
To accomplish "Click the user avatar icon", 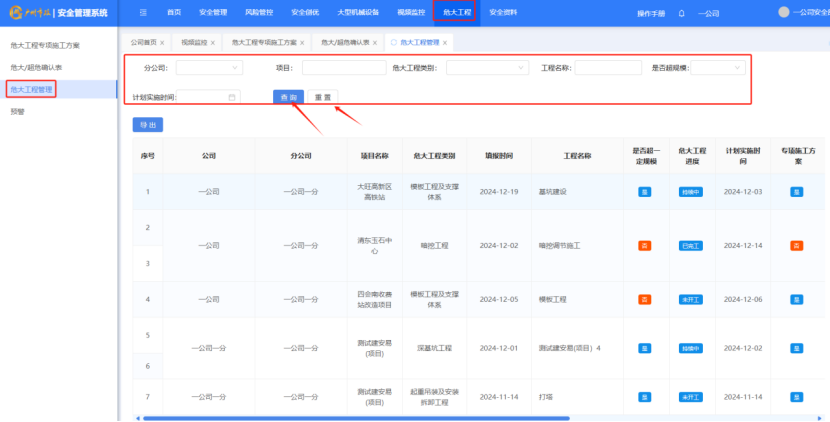I will (783, 12).
